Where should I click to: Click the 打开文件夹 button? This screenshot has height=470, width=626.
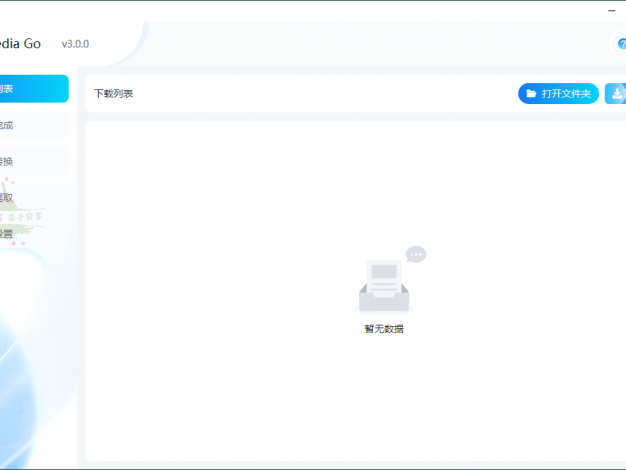point(558,94)
